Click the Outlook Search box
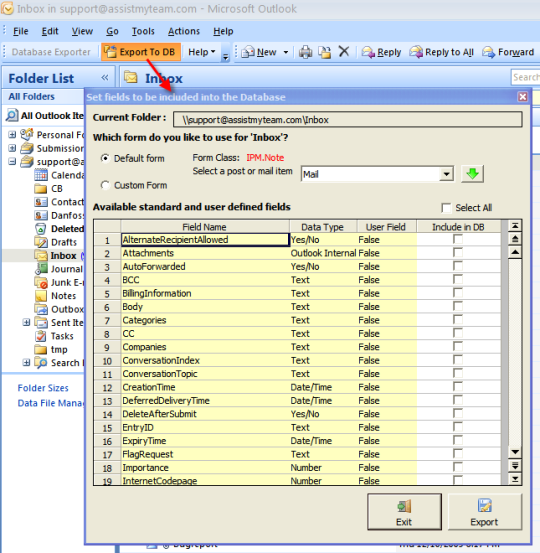The width and height of the screenshot is (540, 553). point(526,77)
